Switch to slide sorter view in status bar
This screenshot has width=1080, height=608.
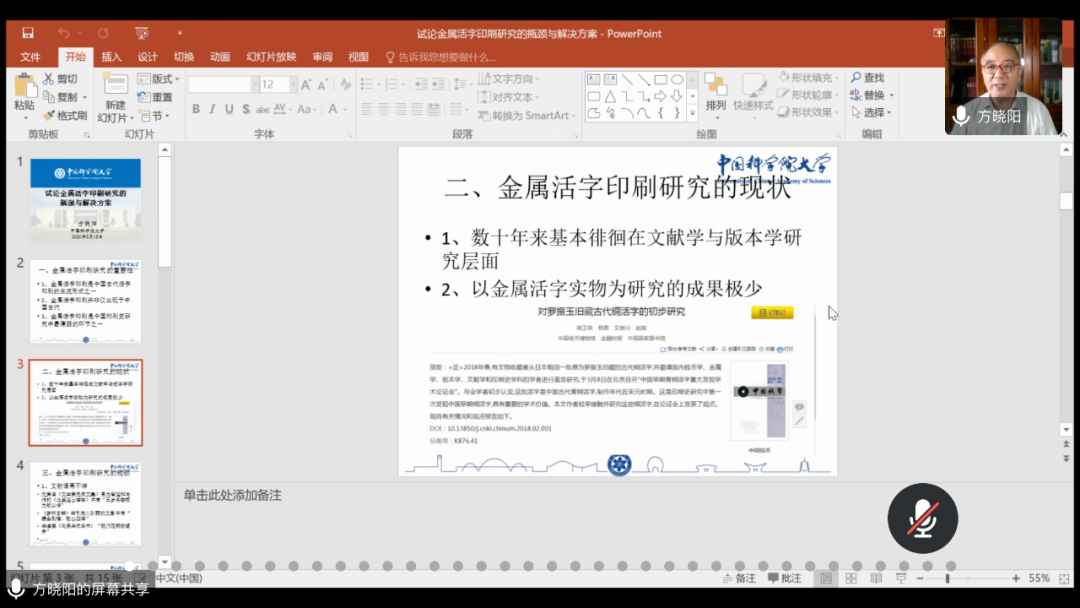click(x=850, y=578)
